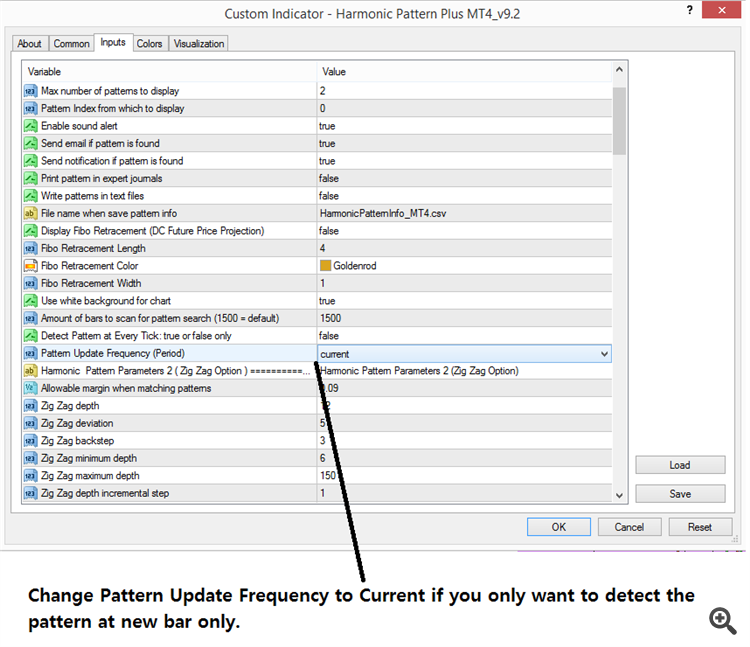750x647 pixels.
Task: Click the integer icon for Zig Zag maximum depth
Action: pos(30,476)
